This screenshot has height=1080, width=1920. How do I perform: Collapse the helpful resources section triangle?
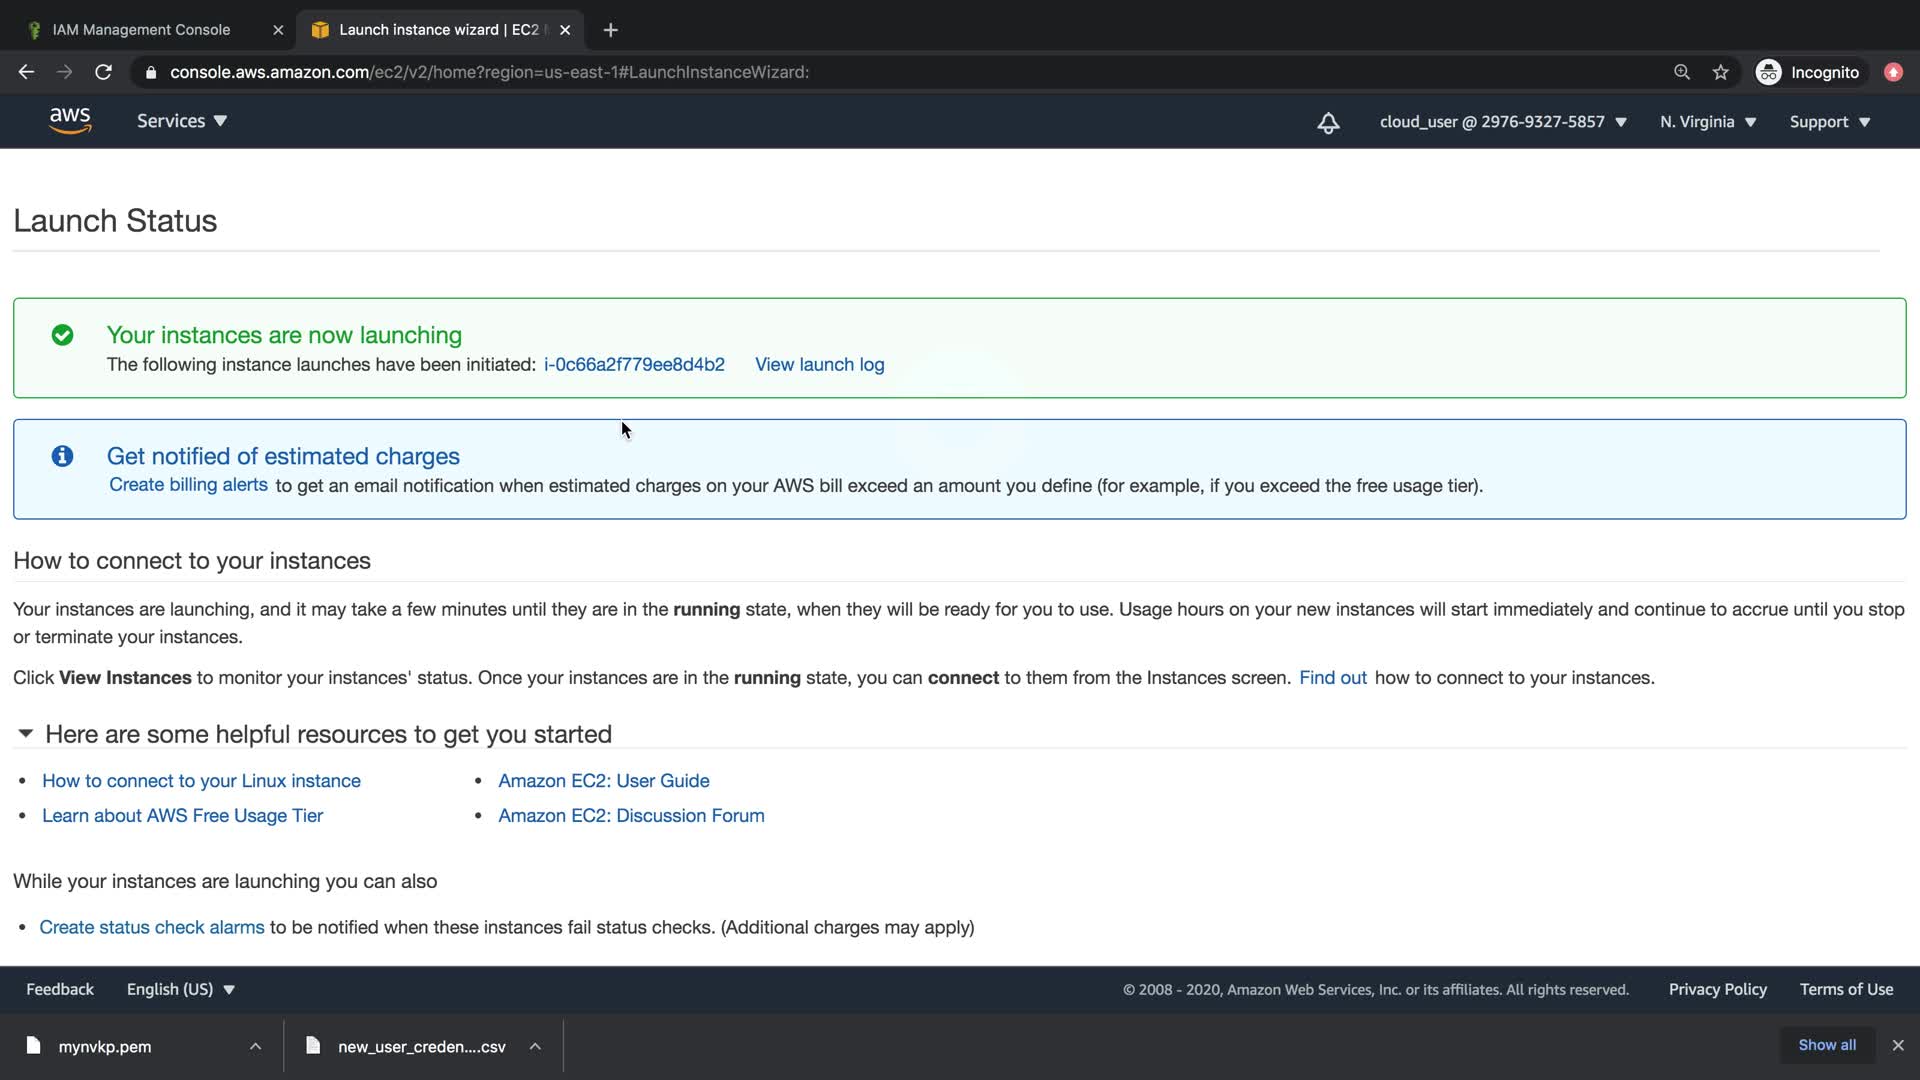(x=26, y=734)
